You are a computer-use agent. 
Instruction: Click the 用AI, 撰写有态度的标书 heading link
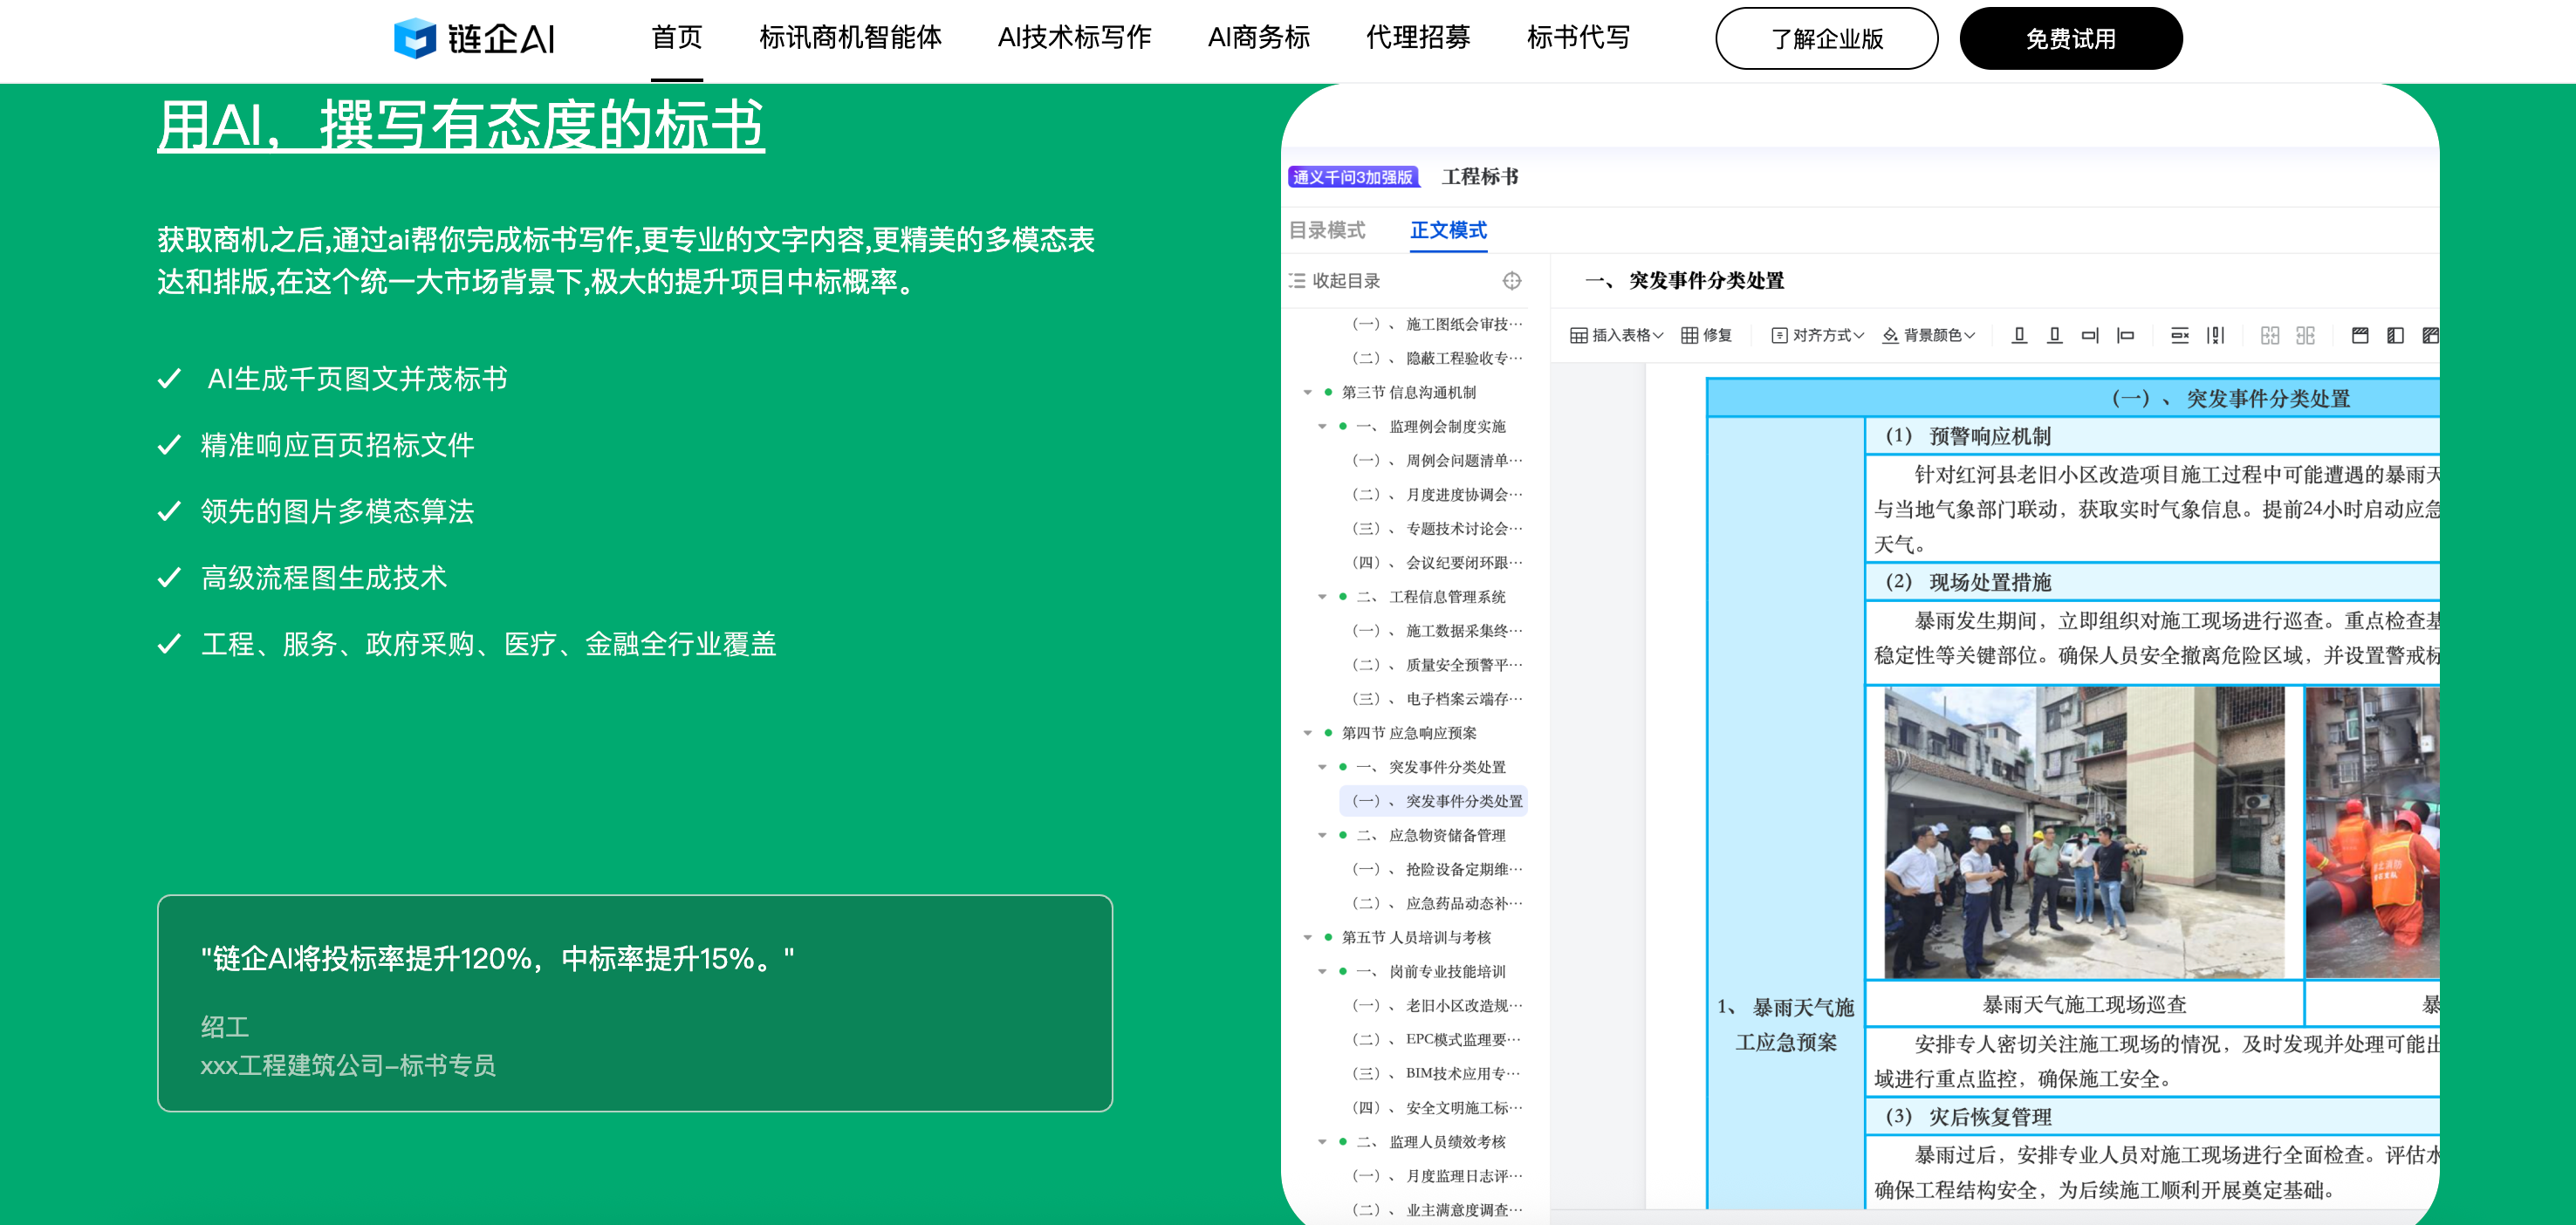click(461, 125)
